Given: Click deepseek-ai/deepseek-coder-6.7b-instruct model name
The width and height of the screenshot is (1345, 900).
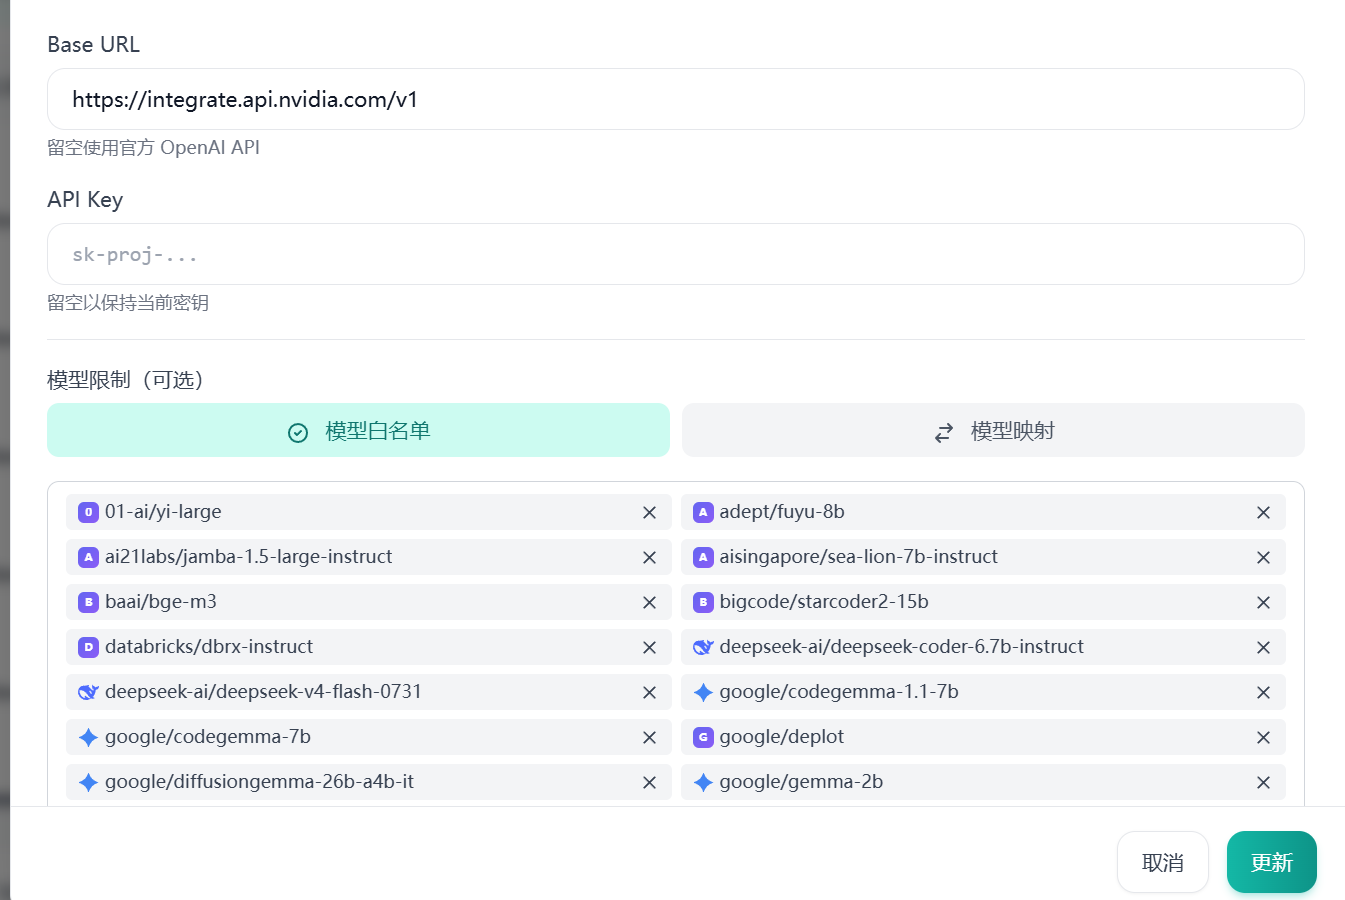Looking at the screenshot, I should point(901,647).
